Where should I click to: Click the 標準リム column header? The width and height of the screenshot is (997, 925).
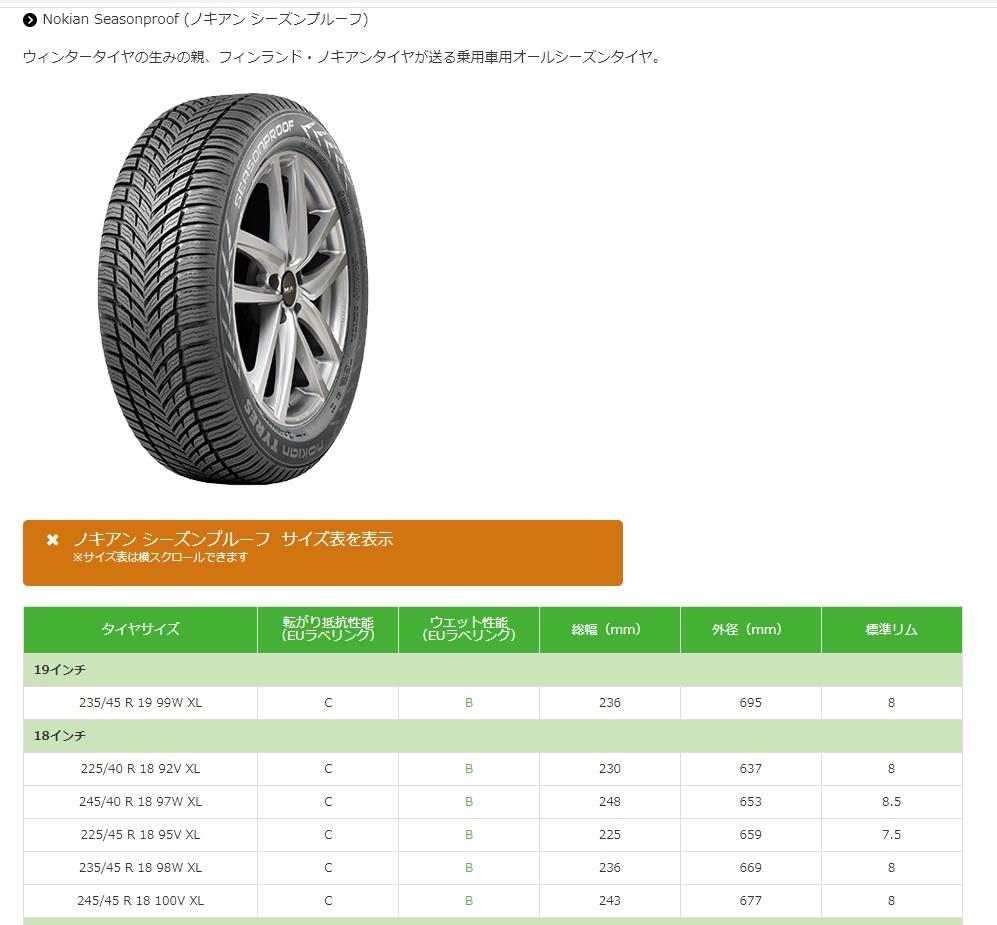click(891, 629)
